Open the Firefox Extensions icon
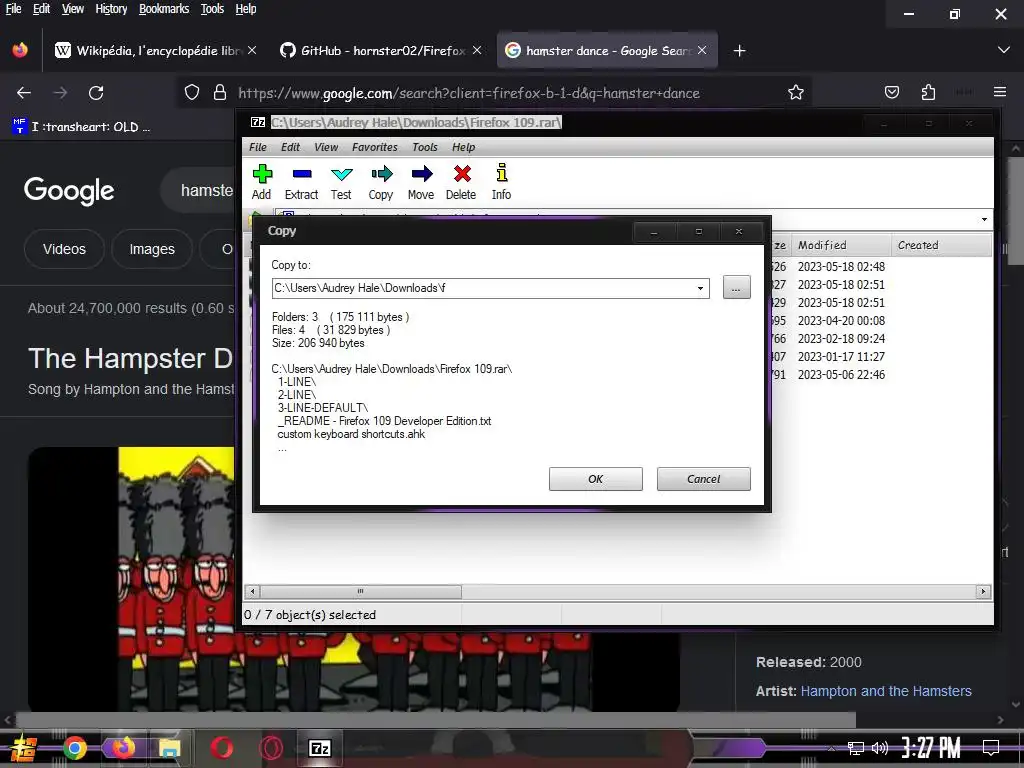 pyautogui.click(x=929, y=93)
